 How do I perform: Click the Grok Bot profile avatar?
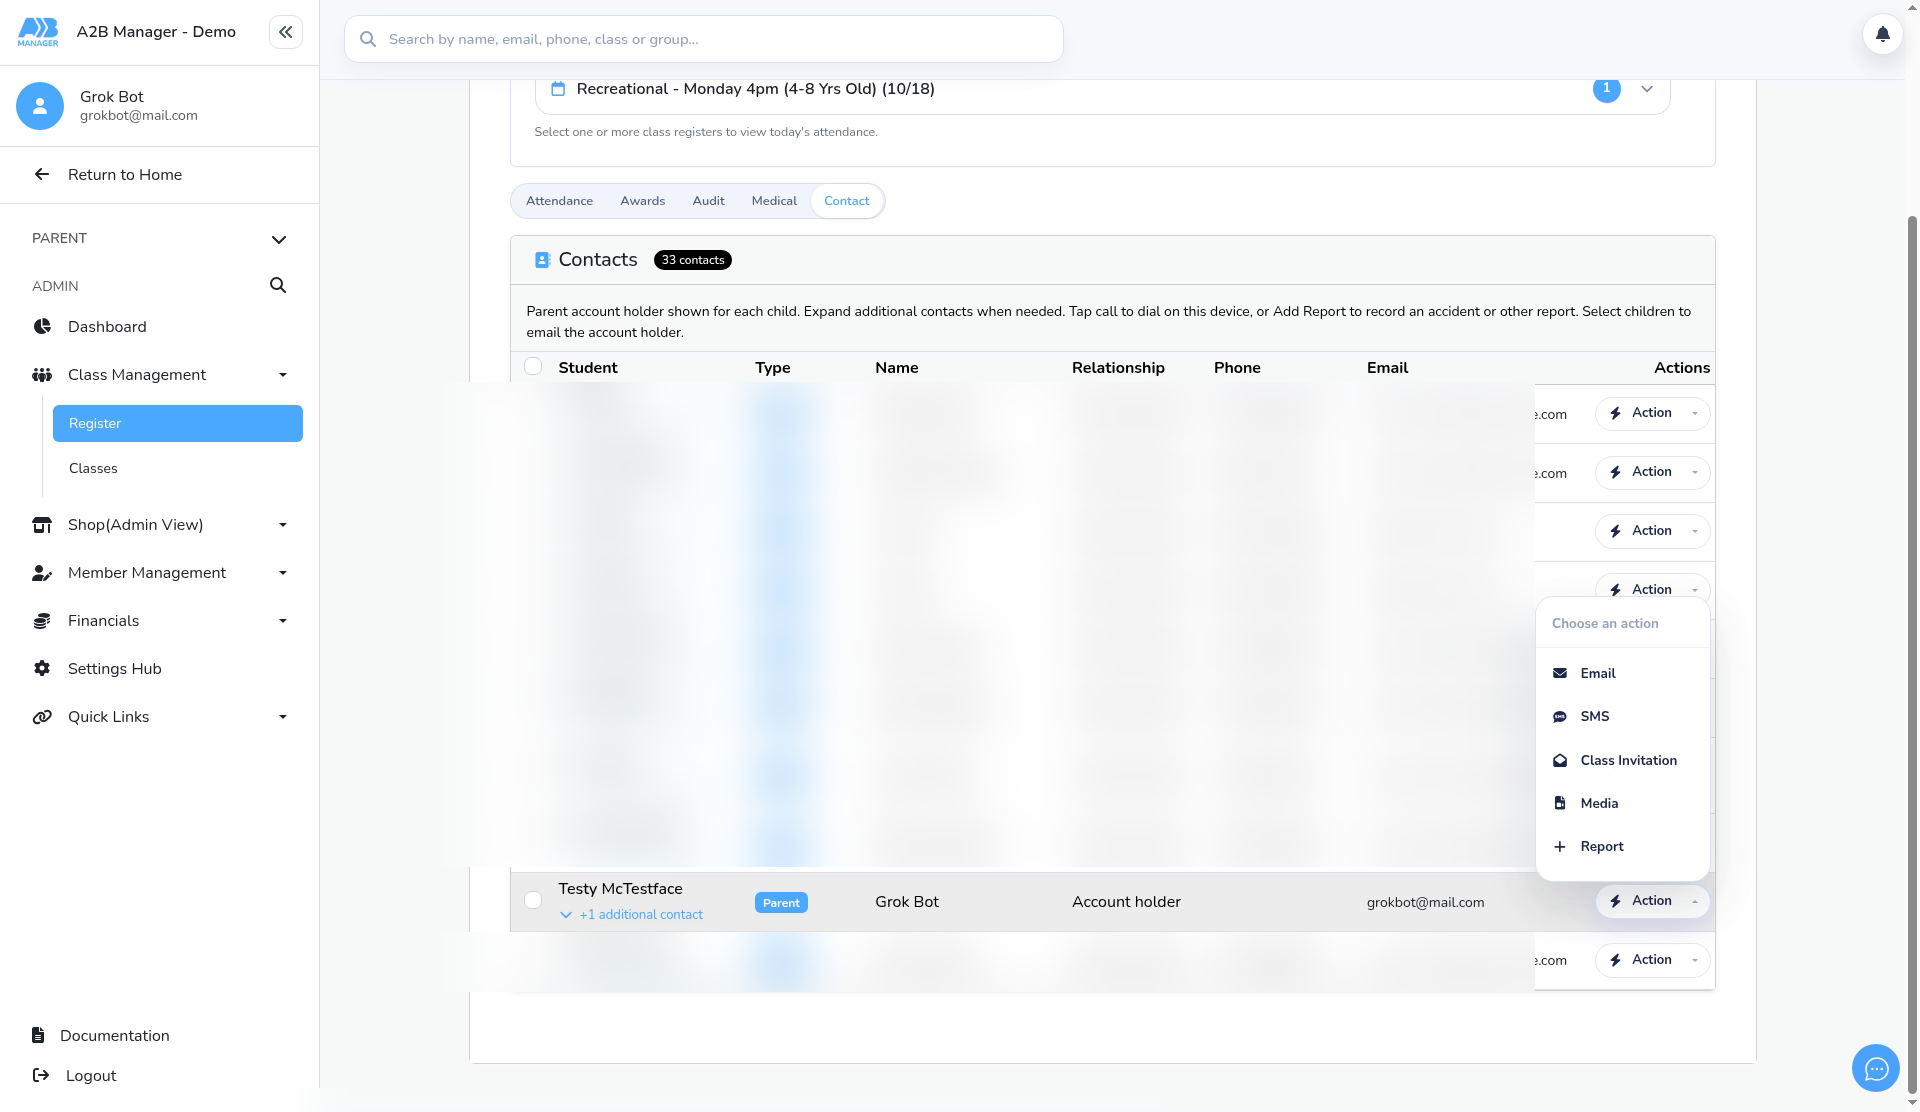click(40, 105)
